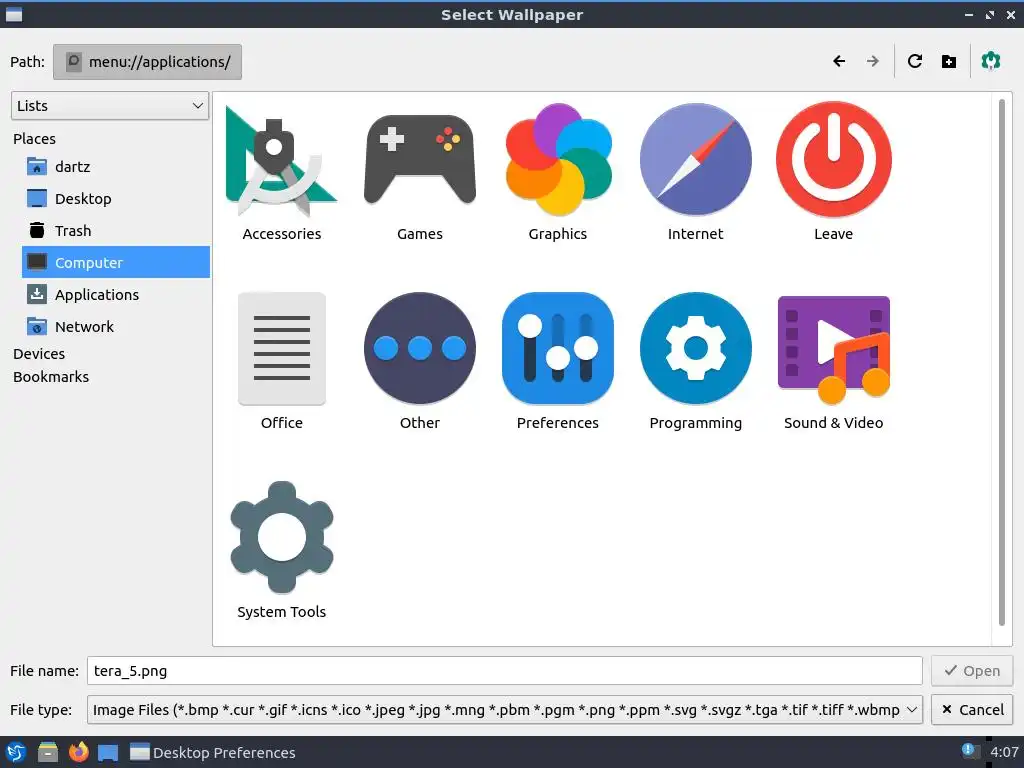Open the System Tools gear icon

click(x=281, y=537)
